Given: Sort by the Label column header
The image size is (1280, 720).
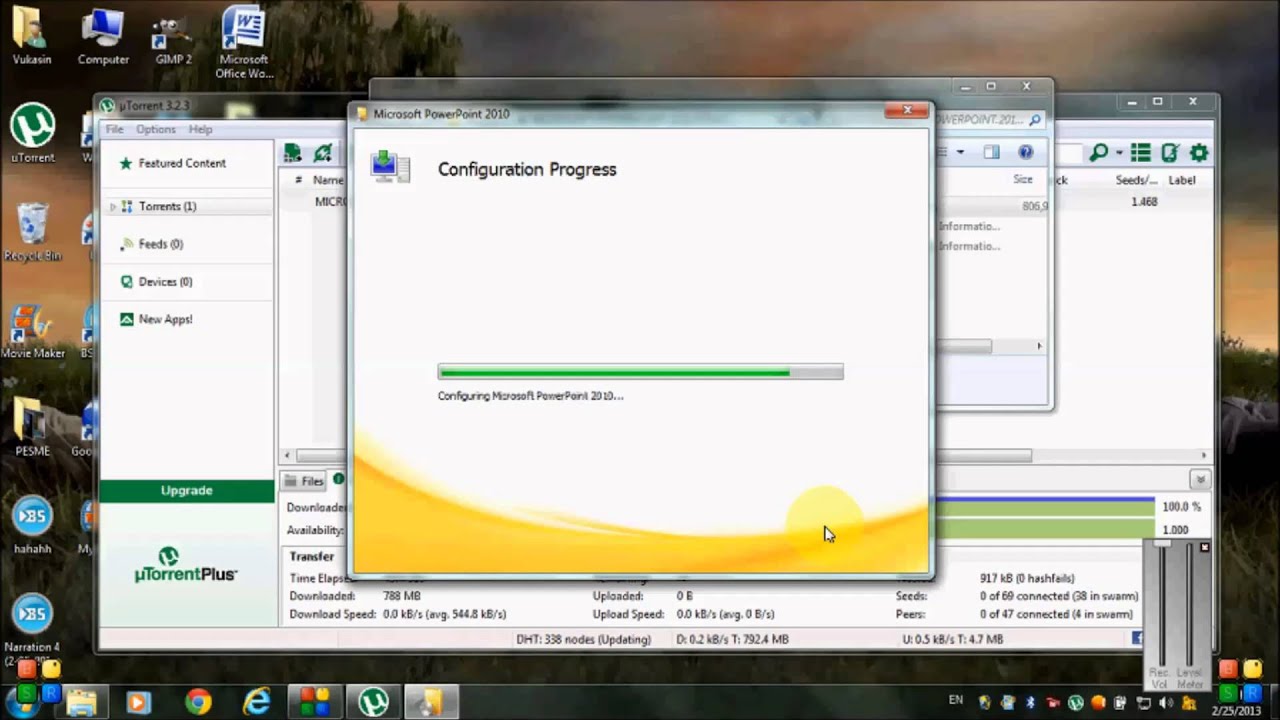Looking at the screenshot, I should pyautogui.click(x=1183, y=180).
